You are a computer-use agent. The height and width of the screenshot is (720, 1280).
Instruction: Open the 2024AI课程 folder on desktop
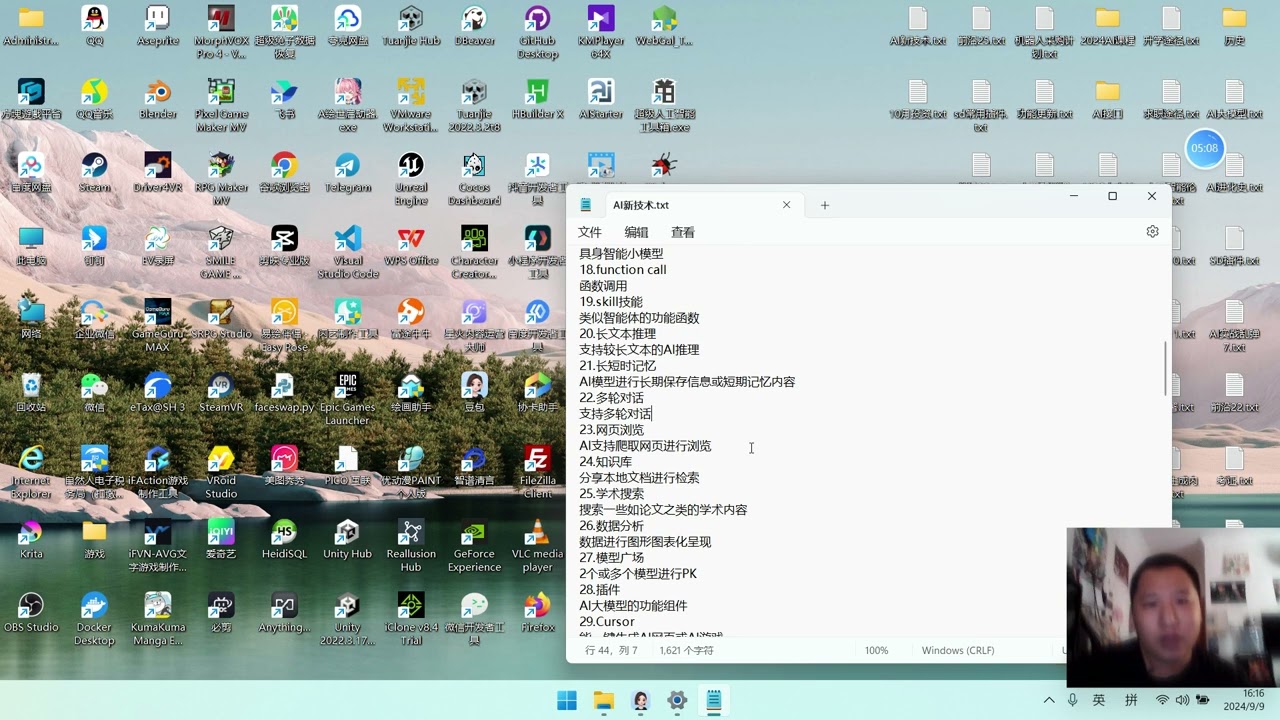pos(1107,27)
